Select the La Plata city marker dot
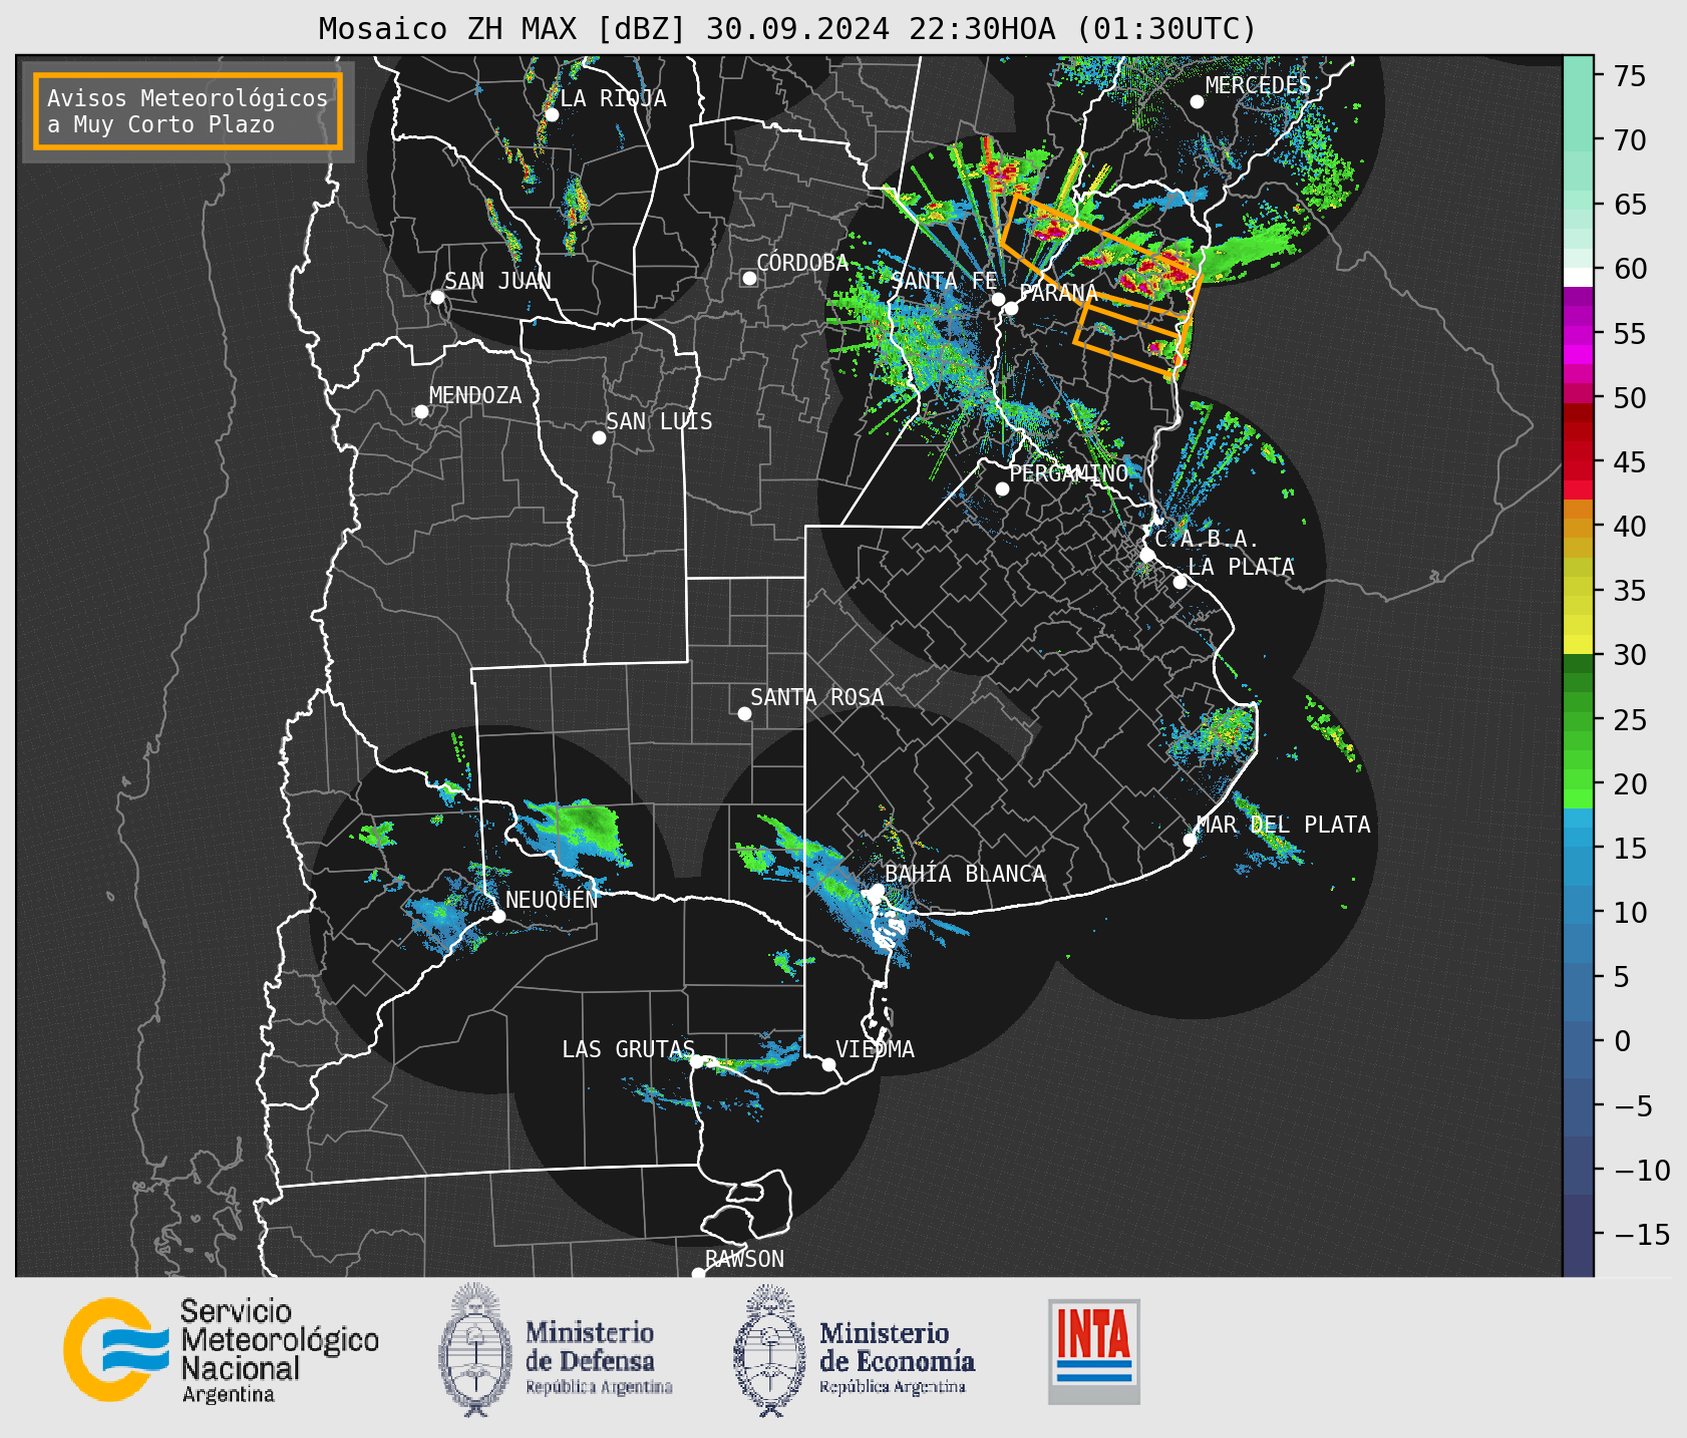Image resolution: width=1687 pixels, height=1438 pixels. pos(1180,582)
